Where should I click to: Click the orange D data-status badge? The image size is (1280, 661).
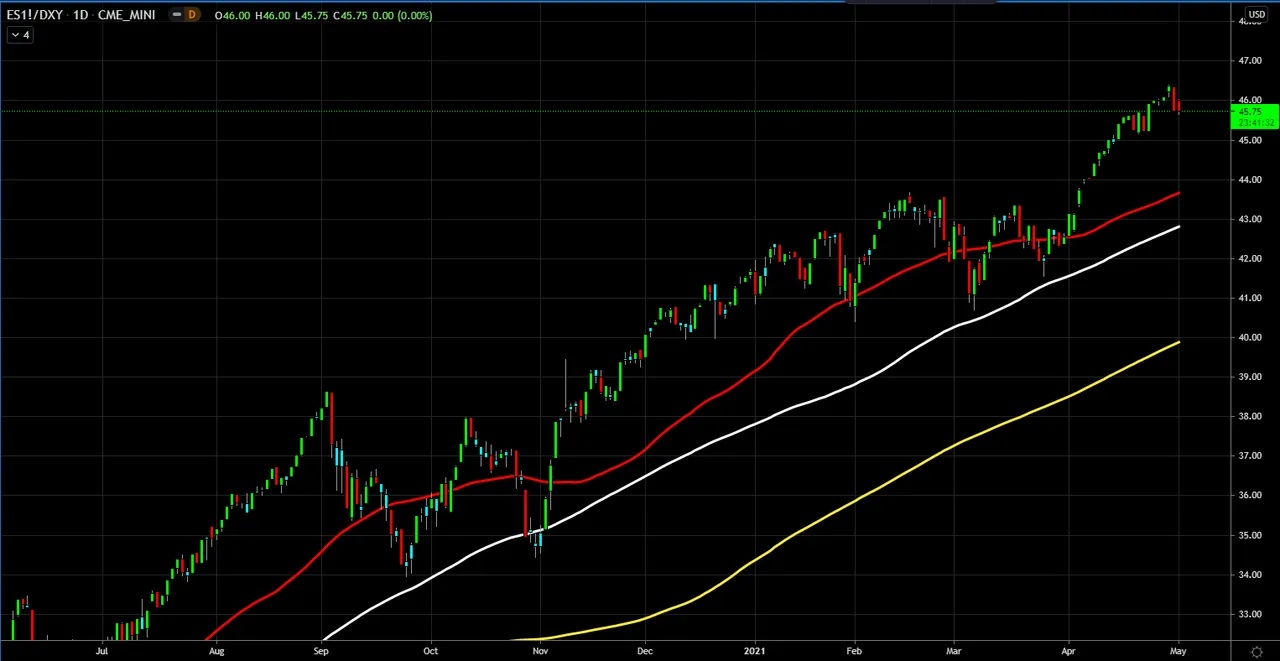tap(190, 15)
